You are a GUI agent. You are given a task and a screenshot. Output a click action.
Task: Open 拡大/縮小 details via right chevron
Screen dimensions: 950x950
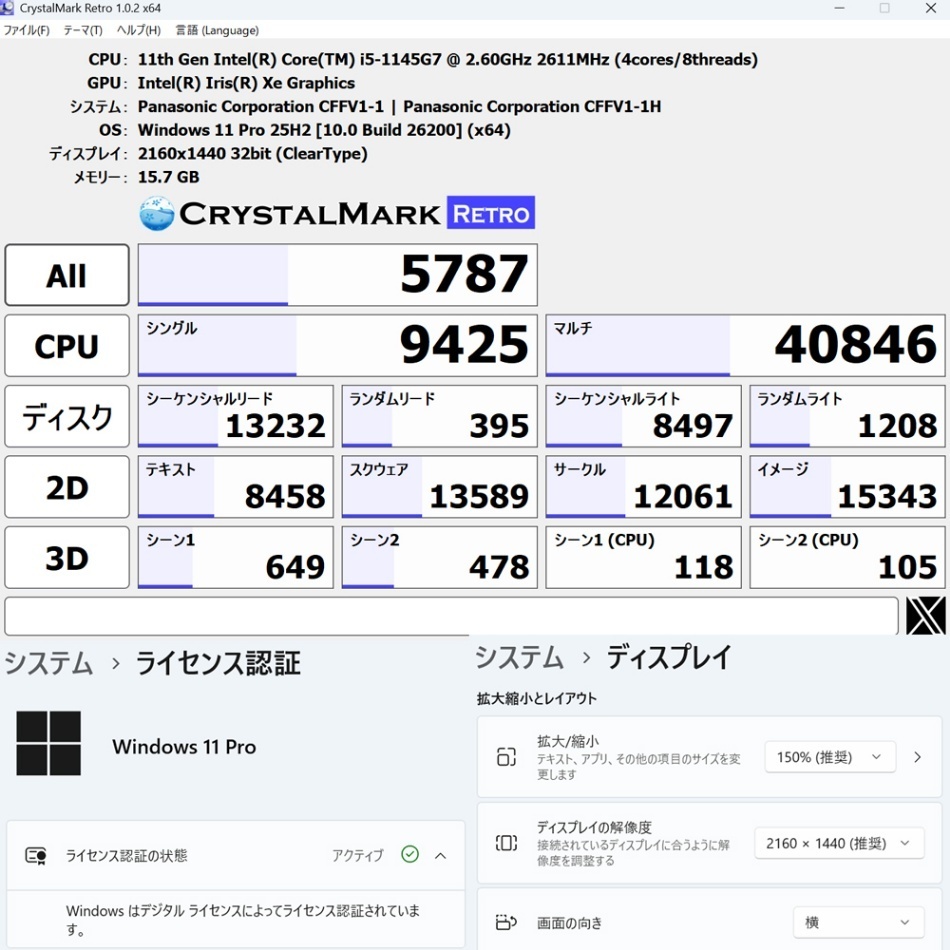tap(917, 757)
